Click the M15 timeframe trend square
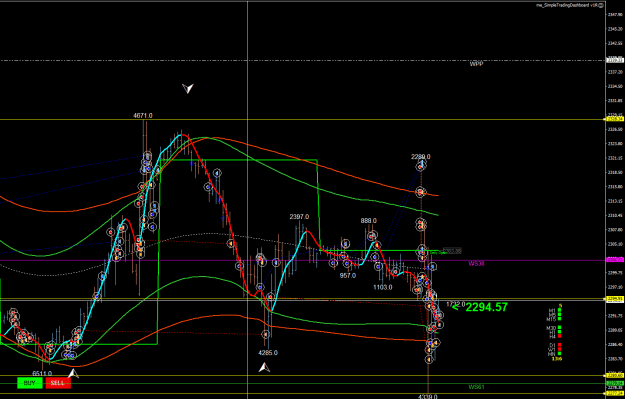 559,319
